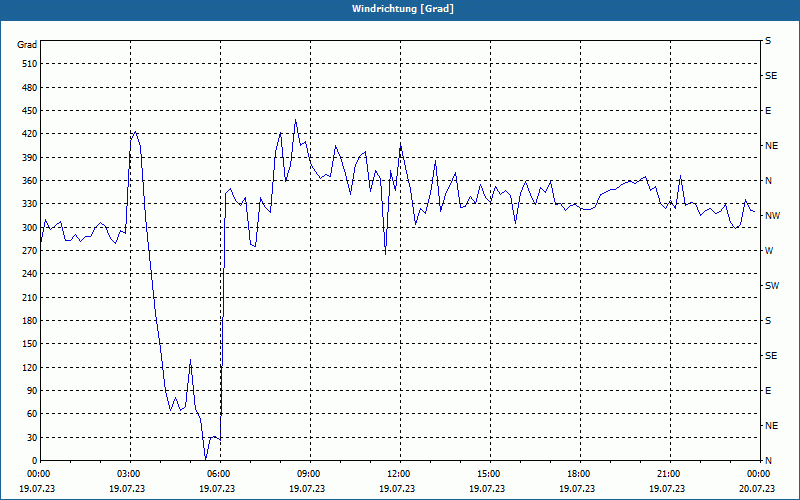Pick the 0 y-axis tick label
Image resolution: width=800 pixels, height=500 pixels.
(x=34, y=461)
